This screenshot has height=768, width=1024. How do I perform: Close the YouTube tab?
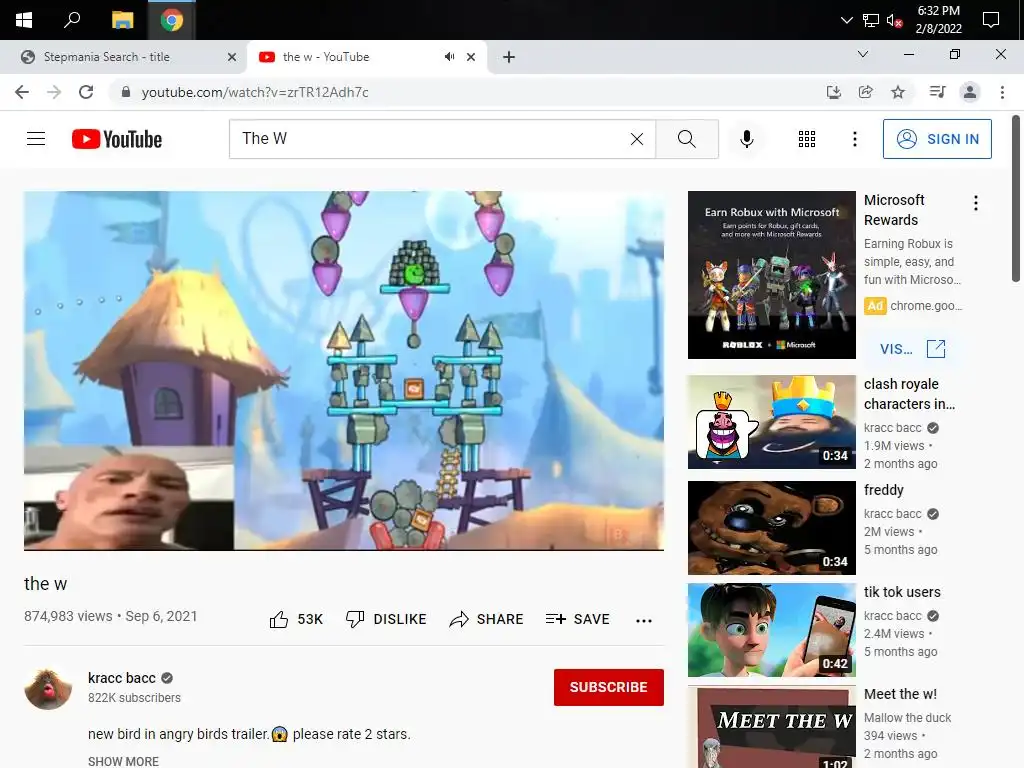(471, 57)
